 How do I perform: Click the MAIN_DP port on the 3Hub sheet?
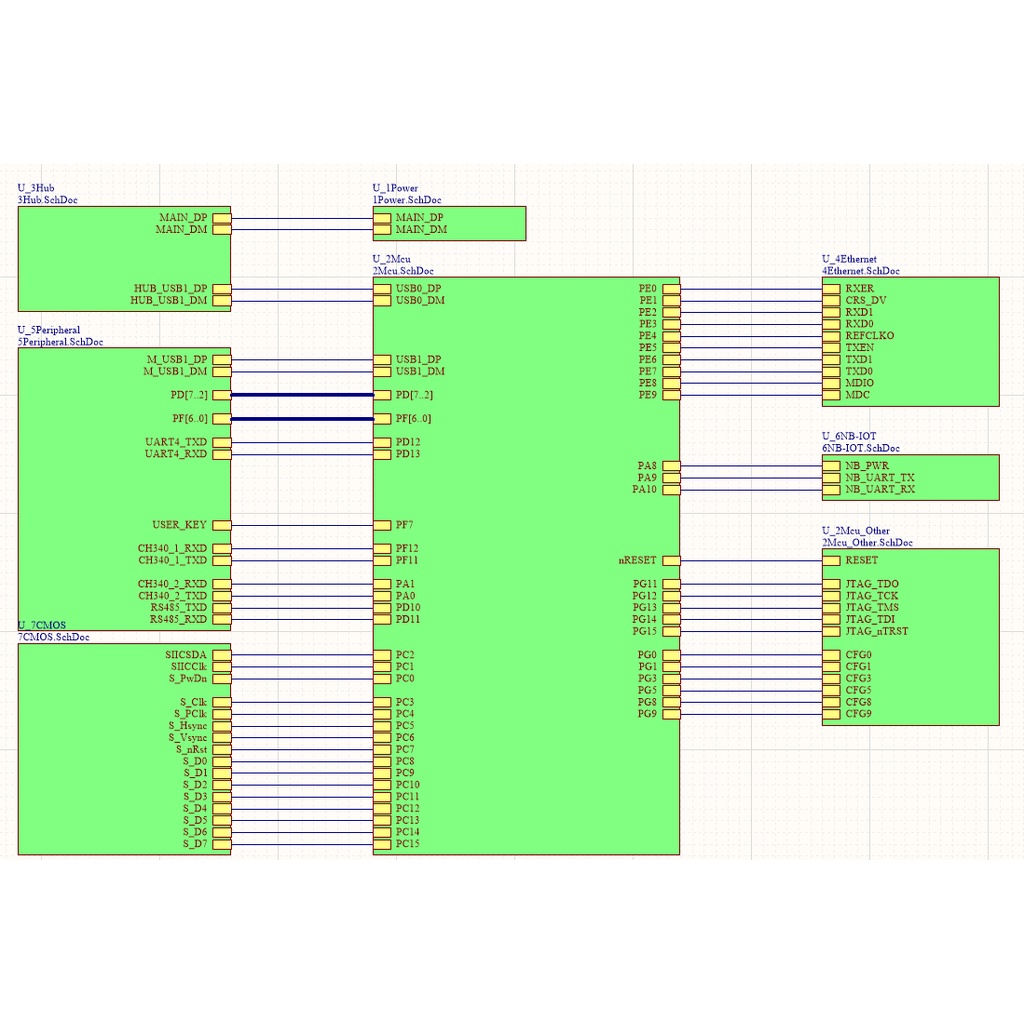221,217
